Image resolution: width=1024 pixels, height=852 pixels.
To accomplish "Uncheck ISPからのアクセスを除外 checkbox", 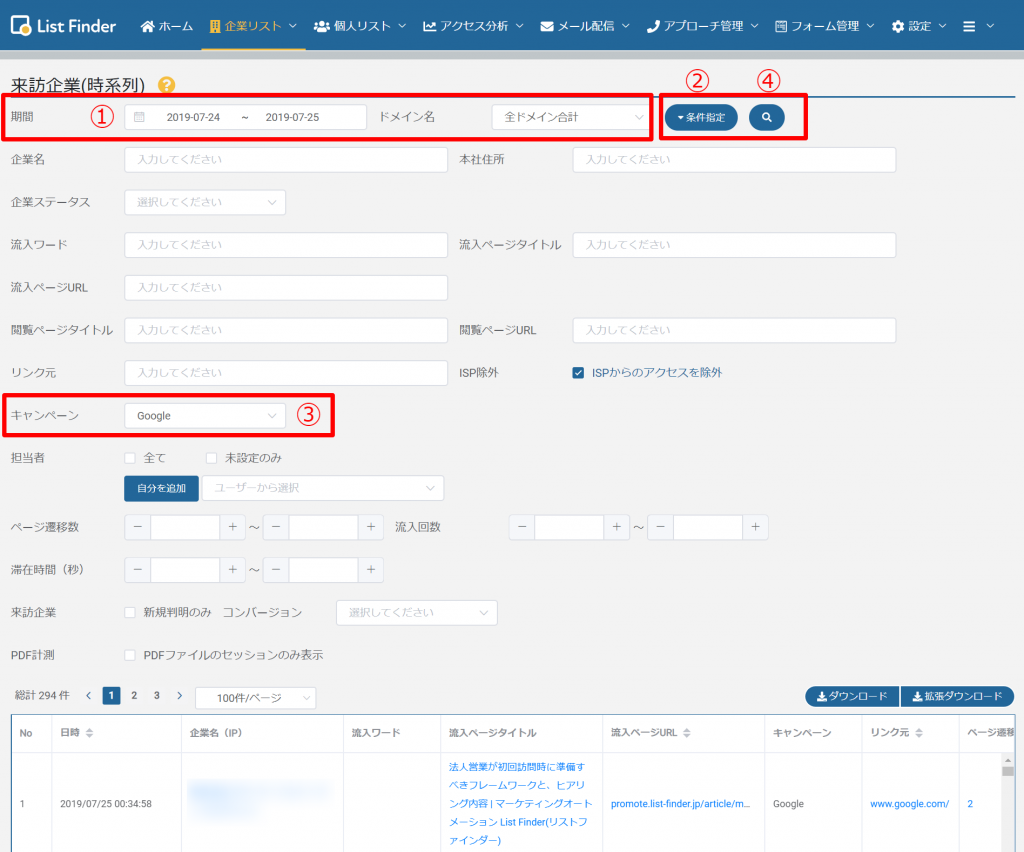I will coord(578,373).
